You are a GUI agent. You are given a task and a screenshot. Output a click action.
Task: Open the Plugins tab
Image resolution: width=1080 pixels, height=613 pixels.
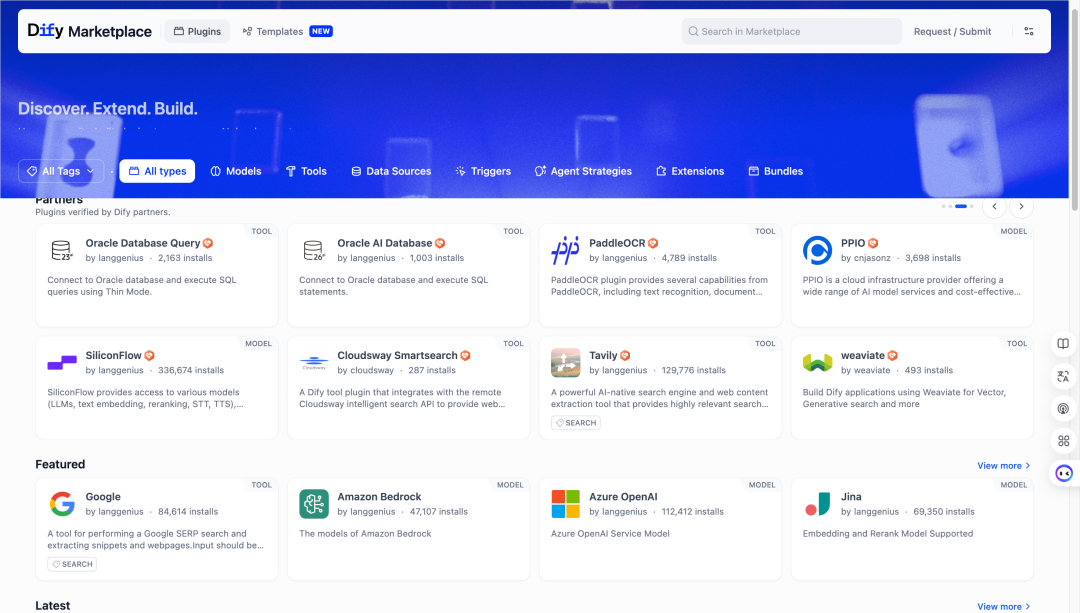(x=197, y=31)
